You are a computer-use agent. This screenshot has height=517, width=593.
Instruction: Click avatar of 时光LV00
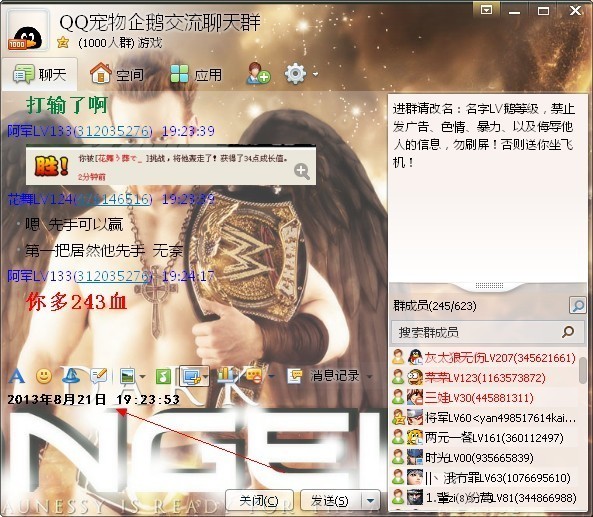(x=415, y=457)
